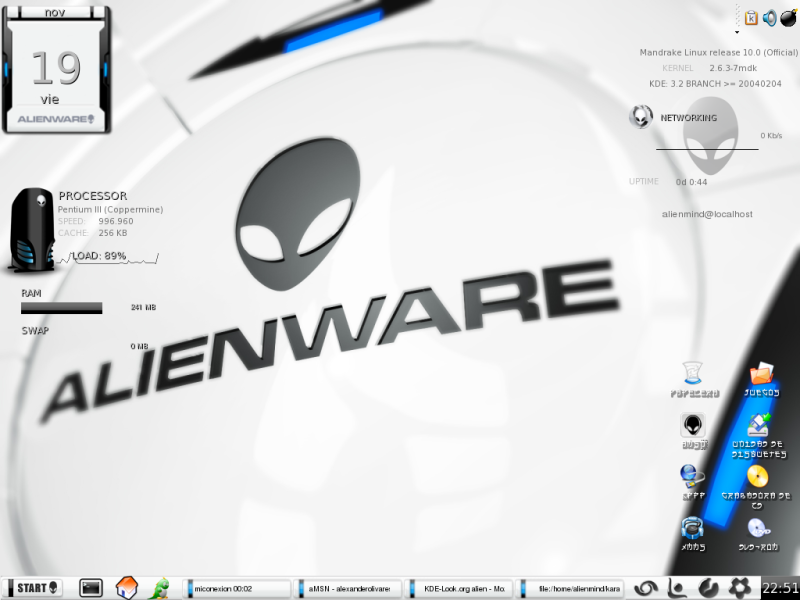Open the home folder house icon
800x600 pixels.
point(127,588)
